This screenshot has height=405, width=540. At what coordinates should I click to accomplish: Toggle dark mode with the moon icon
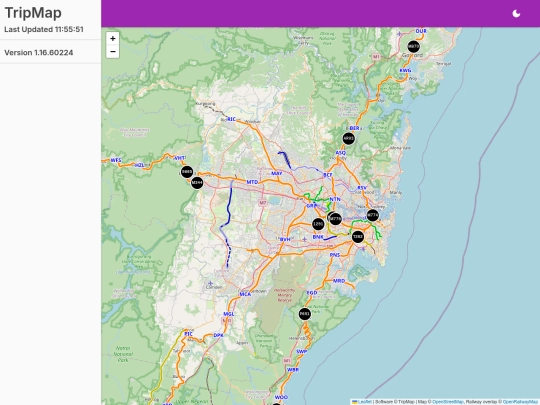click(x=516, y=13)
